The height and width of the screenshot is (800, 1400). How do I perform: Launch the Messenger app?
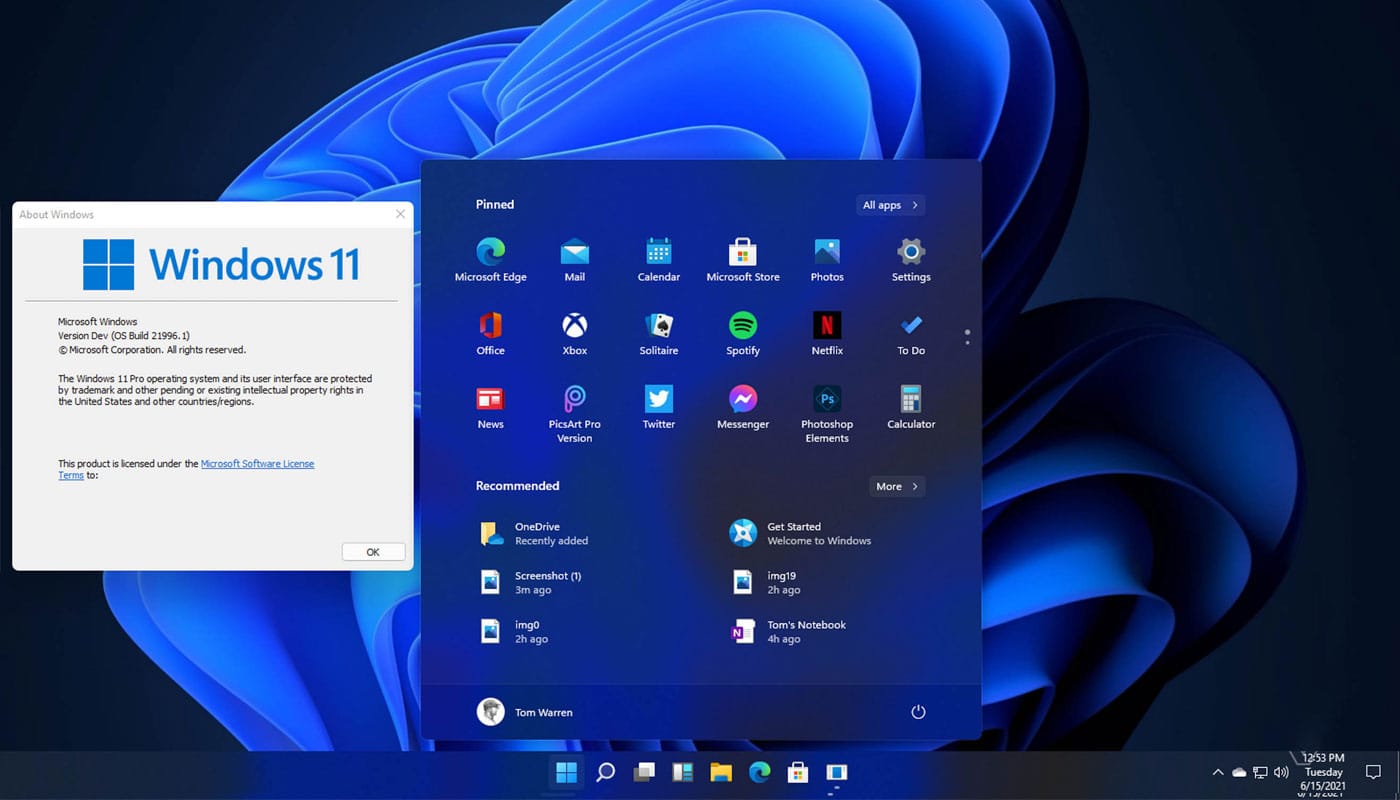click(x=742, y=407)
